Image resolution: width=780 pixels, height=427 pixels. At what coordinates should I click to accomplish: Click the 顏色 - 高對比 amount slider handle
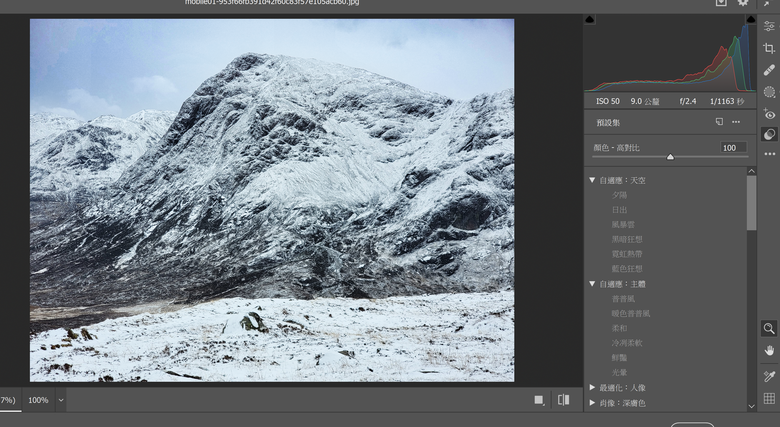pyautogui.click(x=670, y=157)
